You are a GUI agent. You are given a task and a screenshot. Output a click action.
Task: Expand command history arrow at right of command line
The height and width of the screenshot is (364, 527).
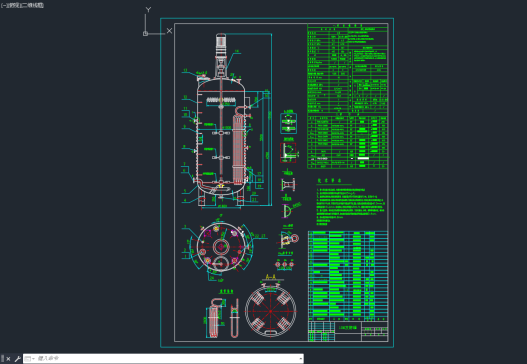[300, 359]
